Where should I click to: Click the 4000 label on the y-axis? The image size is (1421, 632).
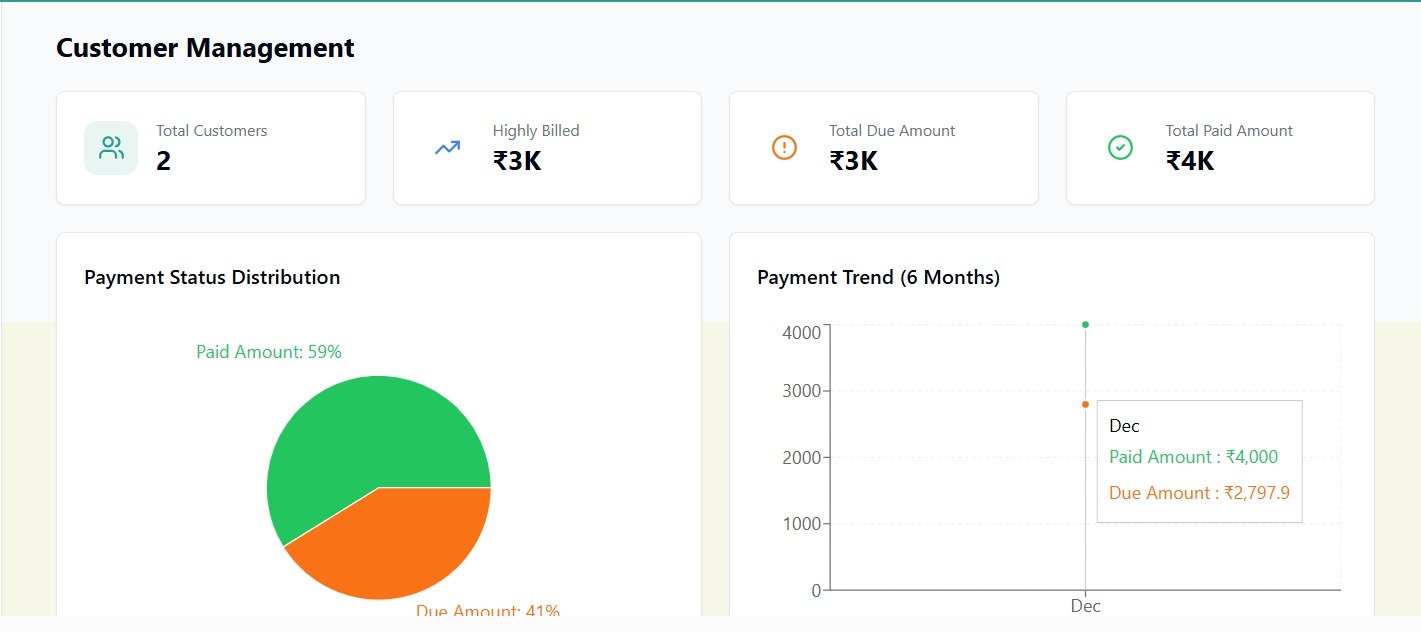(801, 332)
